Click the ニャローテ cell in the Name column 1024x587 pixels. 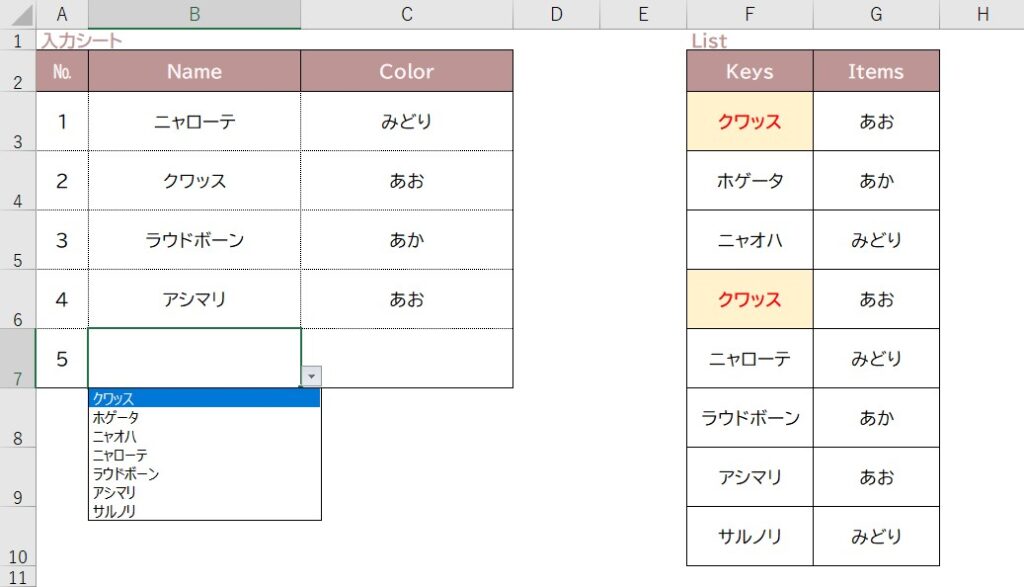tap(193, 120)
